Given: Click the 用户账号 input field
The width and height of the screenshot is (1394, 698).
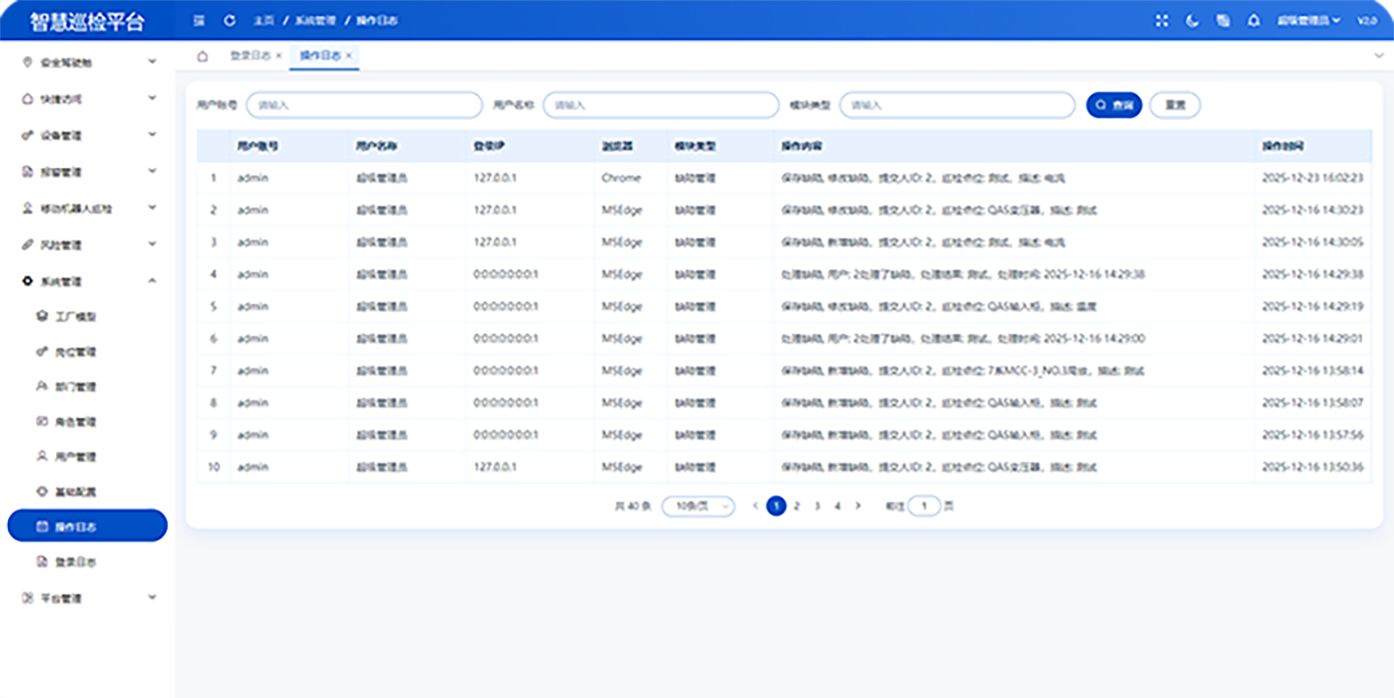Looking at the screenshot, I should click(x=364, y=105).
